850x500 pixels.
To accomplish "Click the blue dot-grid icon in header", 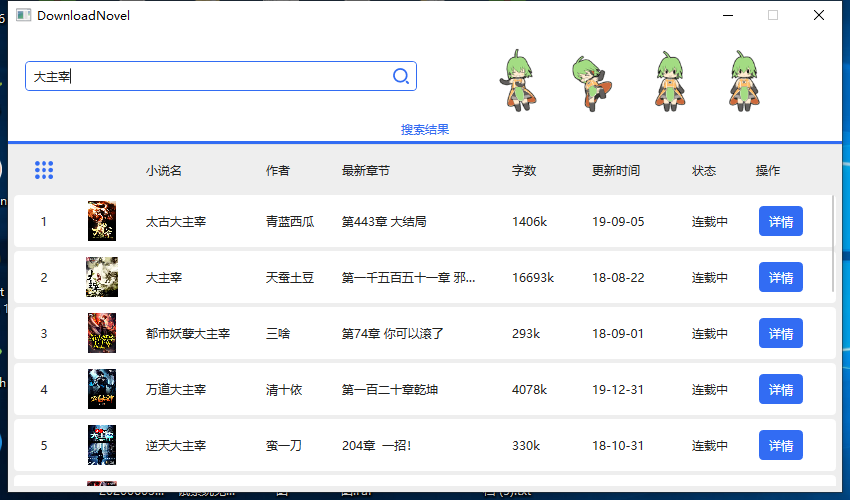I will click(x=44, y=170).
